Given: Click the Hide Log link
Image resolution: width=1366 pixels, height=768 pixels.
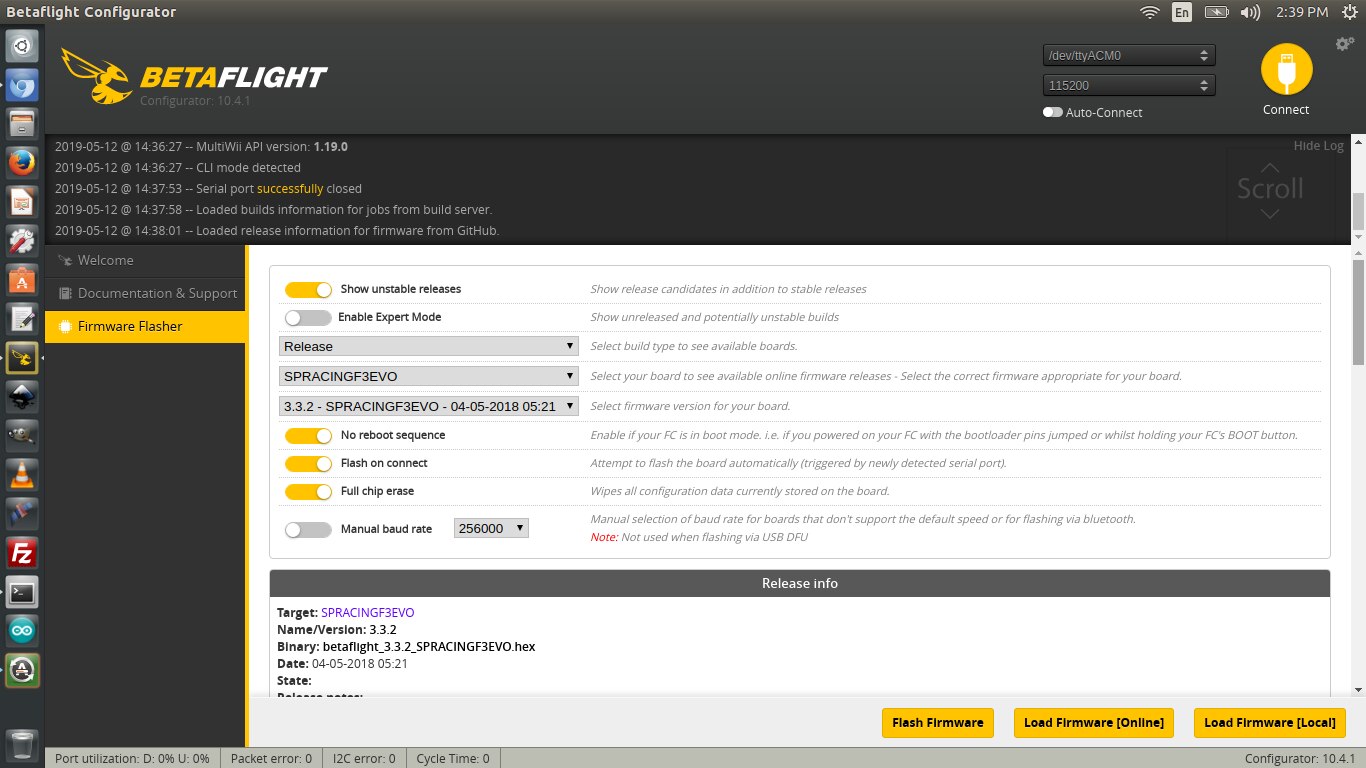Looking at the screenshot, I should point(1319,146).
